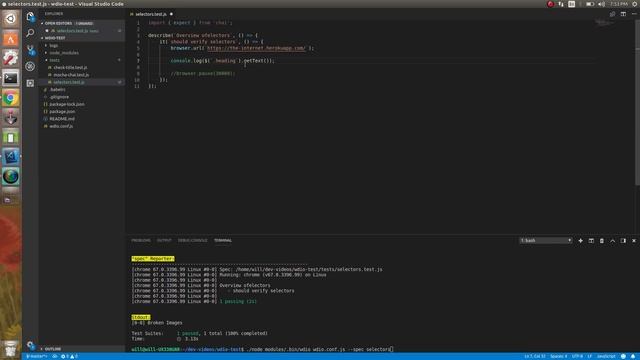Maximize the panel with up chevron

(x=613, y=241)
